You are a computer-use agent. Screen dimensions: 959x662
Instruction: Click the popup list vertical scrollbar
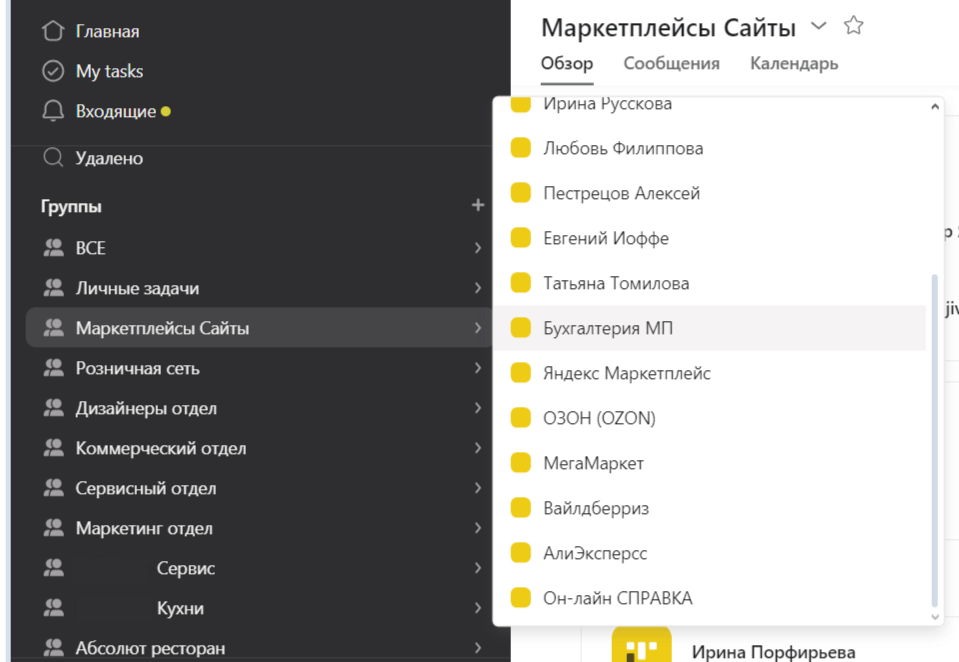(935, 440)
